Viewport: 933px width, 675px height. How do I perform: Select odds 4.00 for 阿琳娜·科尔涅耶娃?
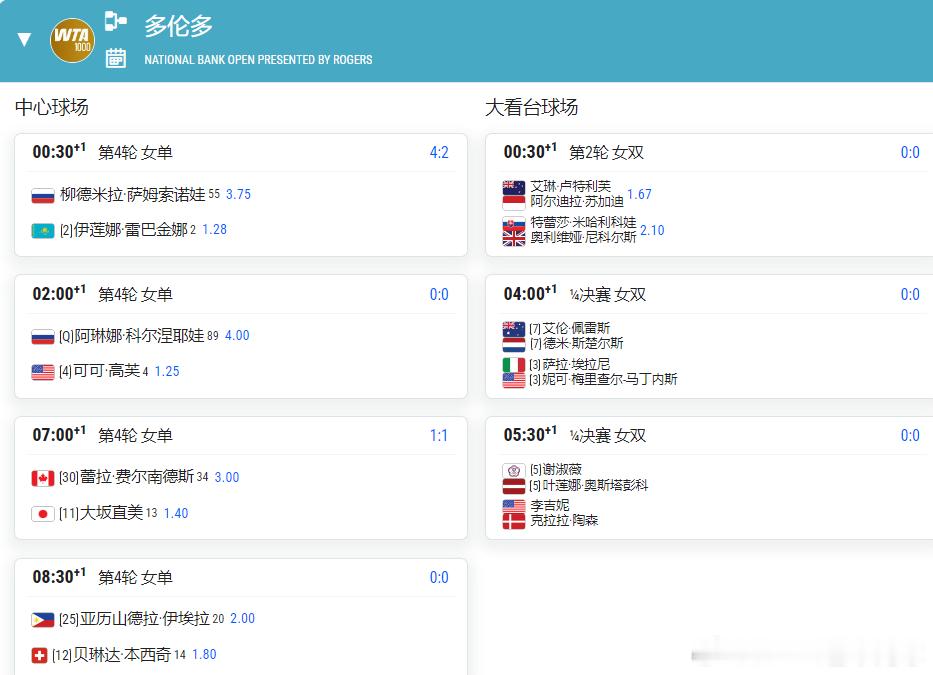pos(237,336)
